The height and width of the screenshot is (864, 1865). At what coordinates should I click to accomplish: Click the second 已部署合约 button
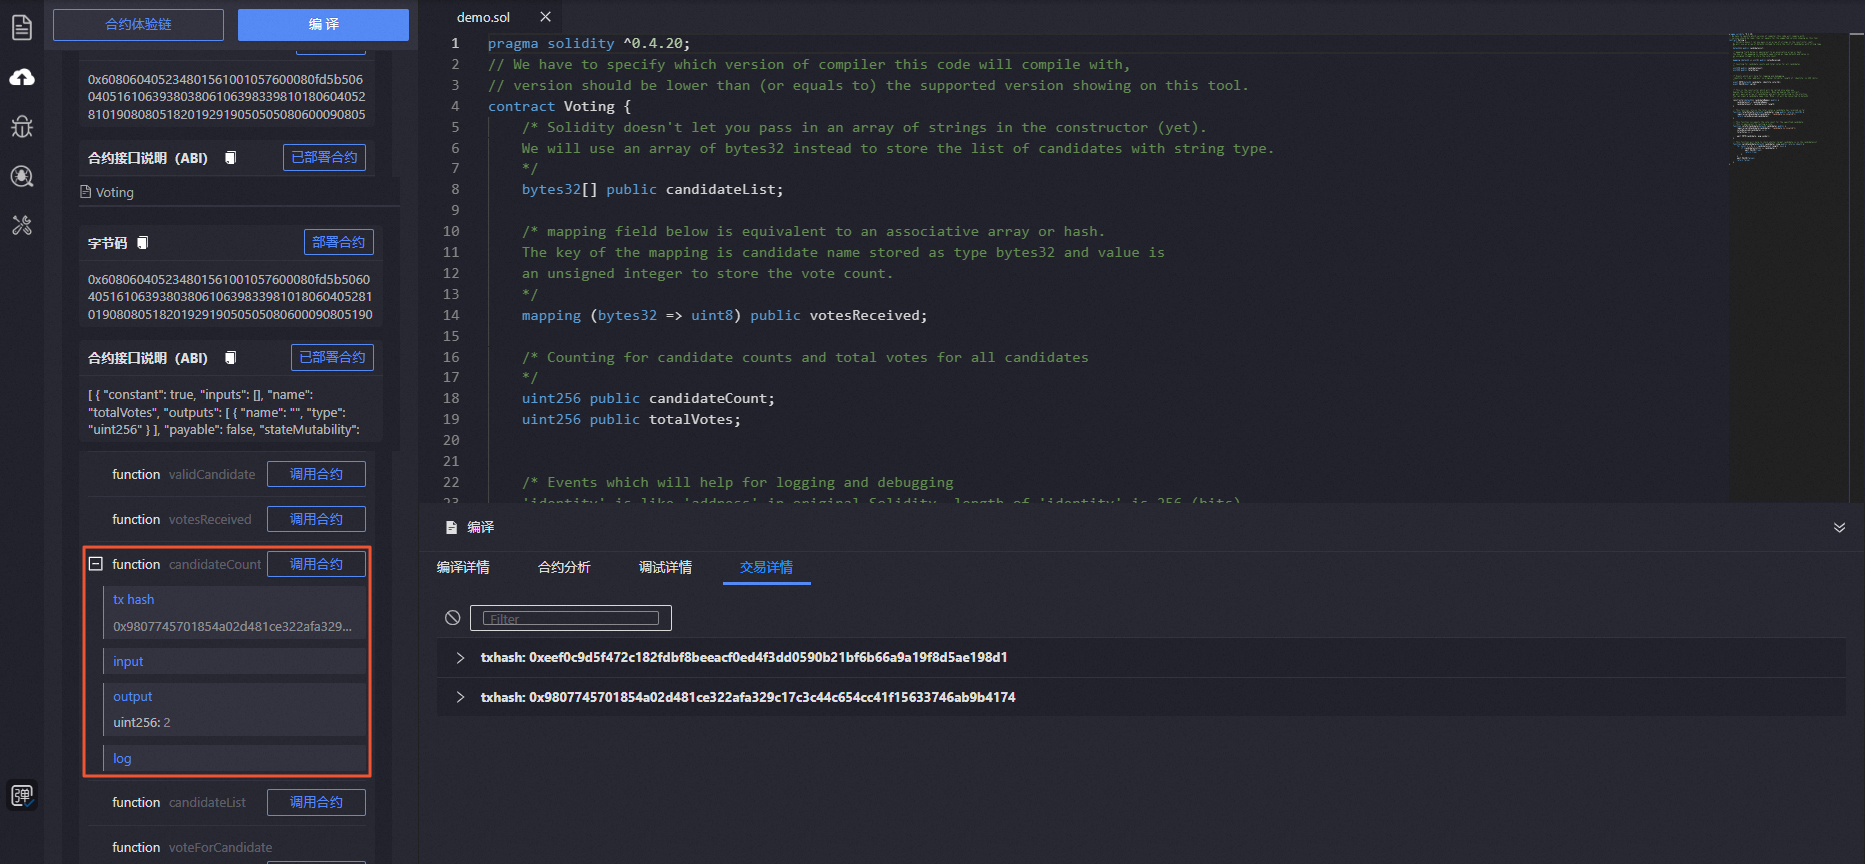click(x=332, y=357)
